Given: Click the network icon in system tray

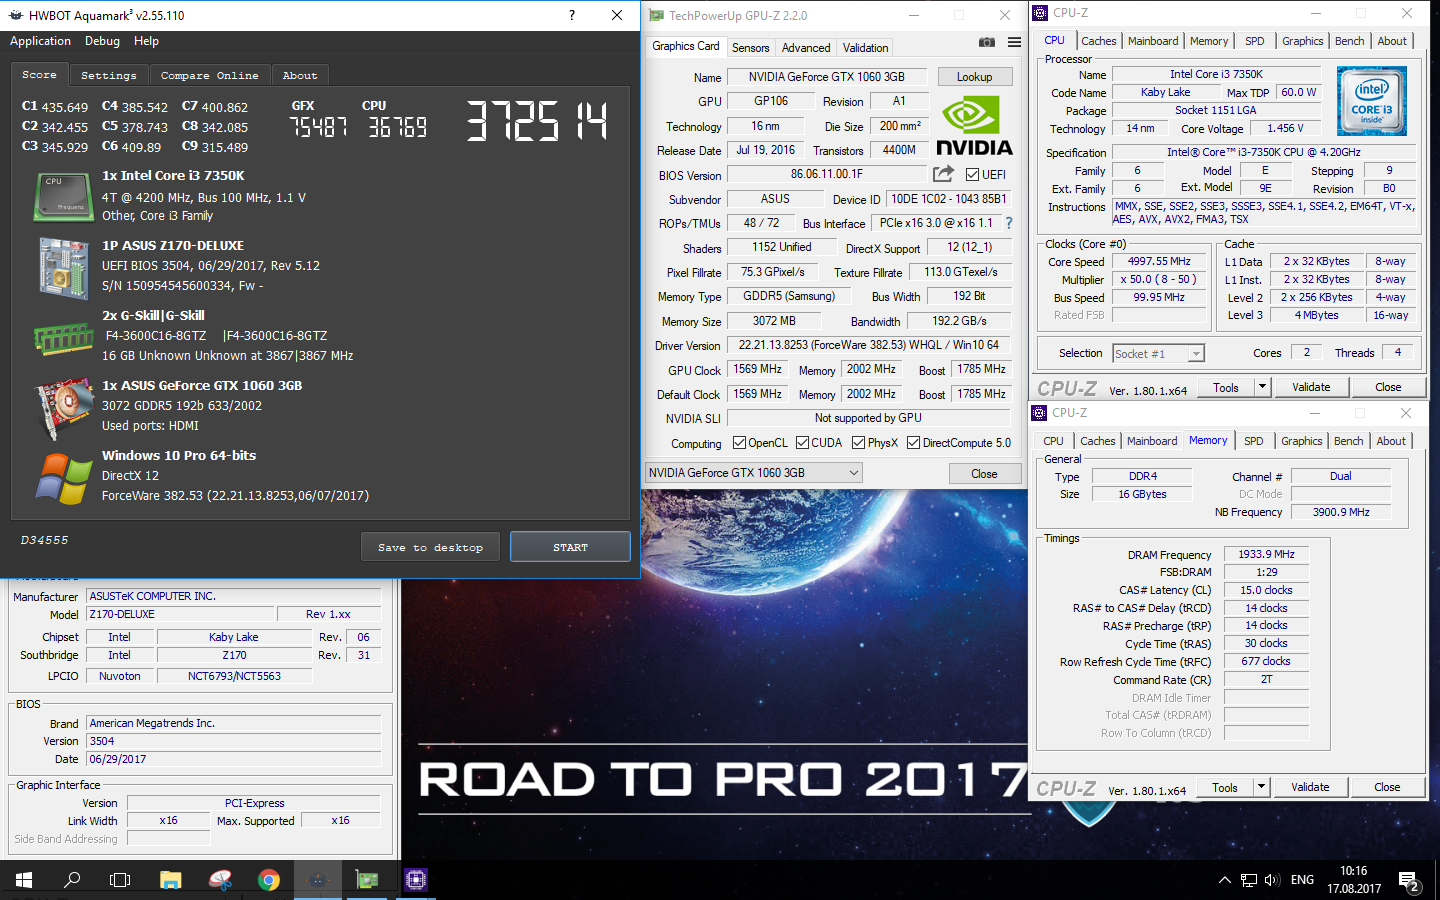Looking at the screenshot, I should click(x=1248, y=880).
